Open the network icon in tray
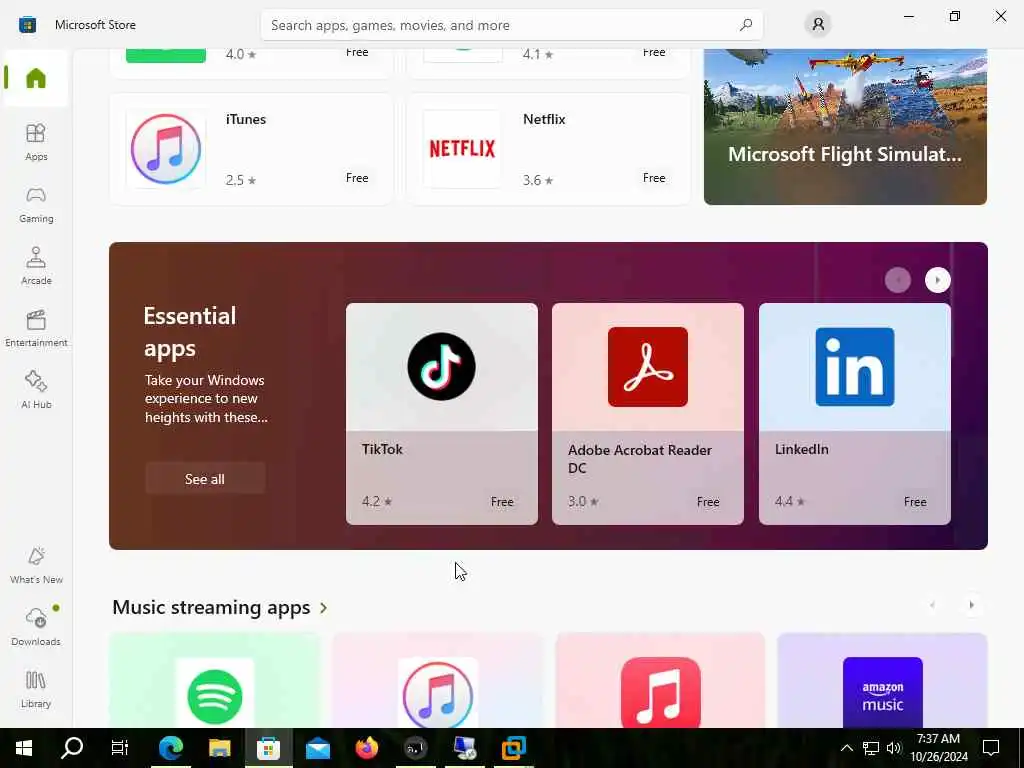The height and width of the screenshot is (768, 1024). (x=871, y=748)
